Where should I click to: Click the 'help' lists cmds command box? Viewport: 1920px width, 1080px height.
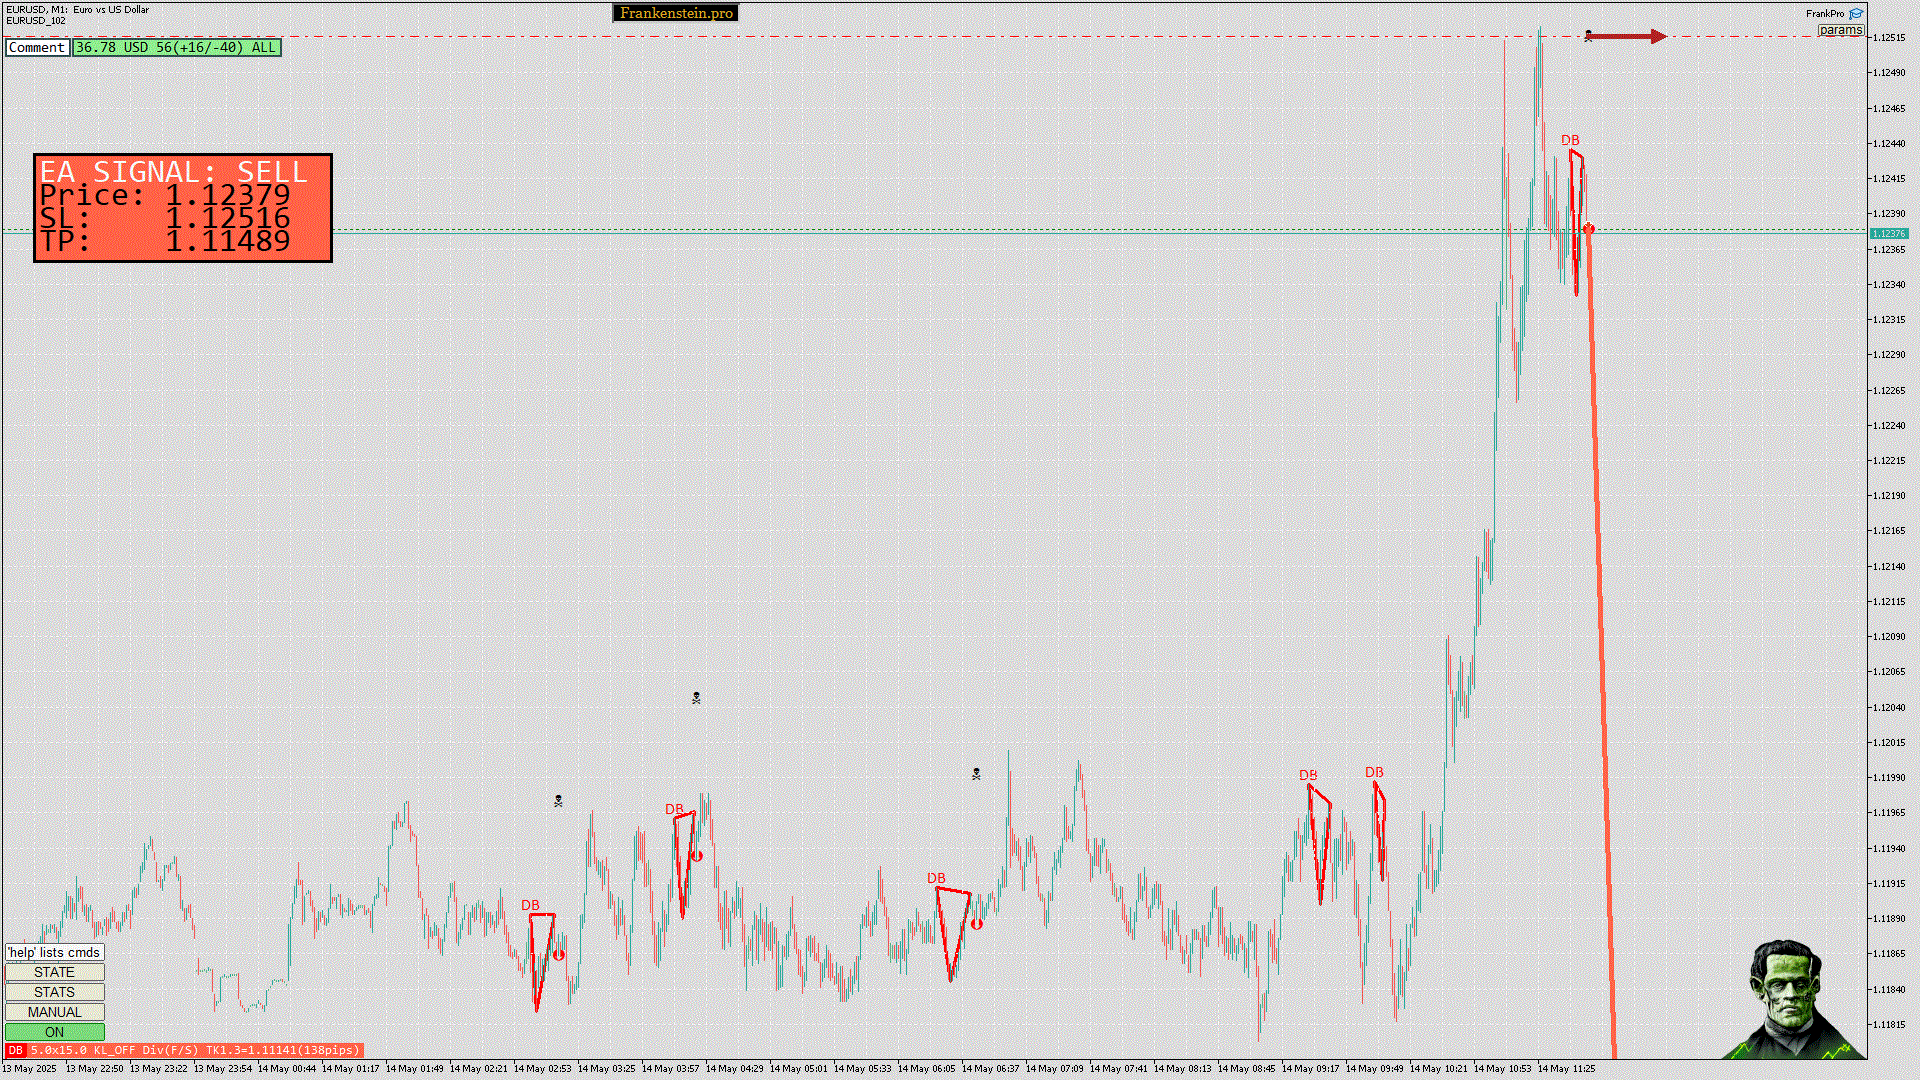click(x=54, y=952)
